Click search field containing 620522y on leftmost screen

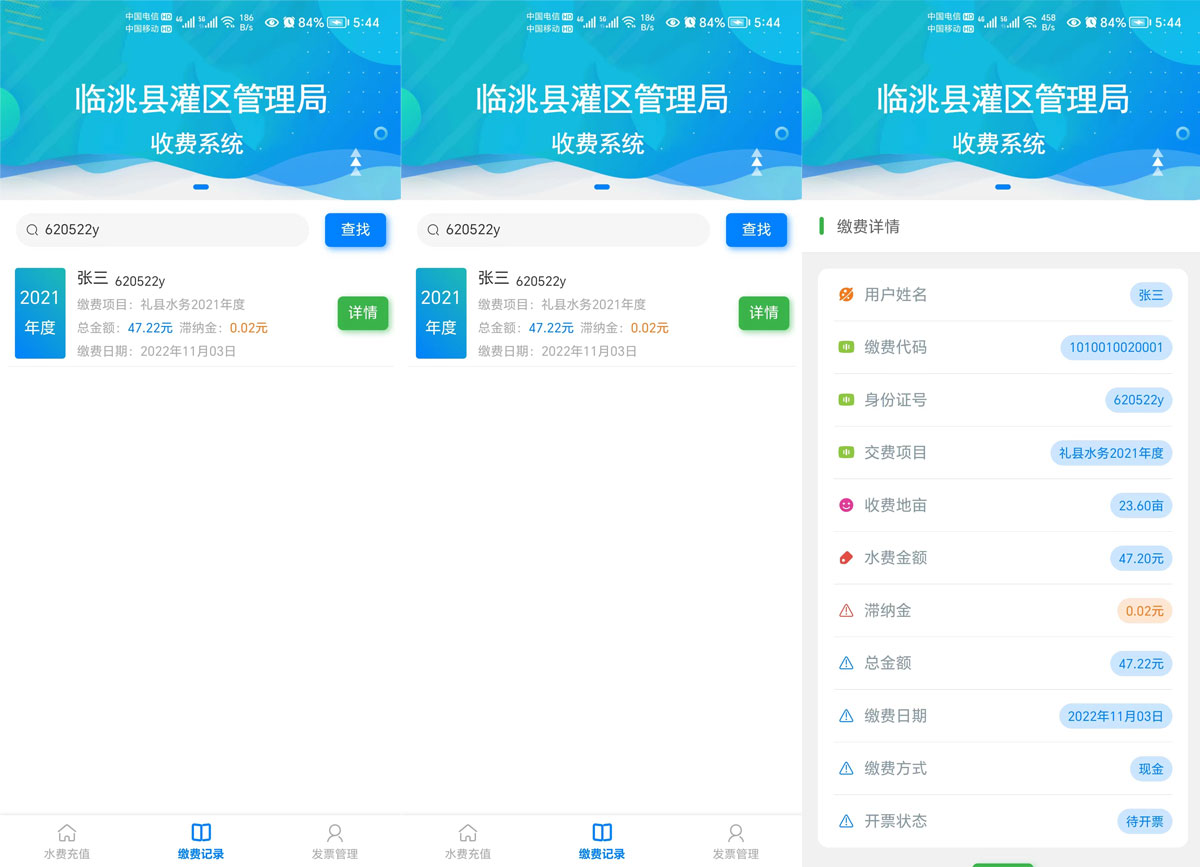[163, 230]
